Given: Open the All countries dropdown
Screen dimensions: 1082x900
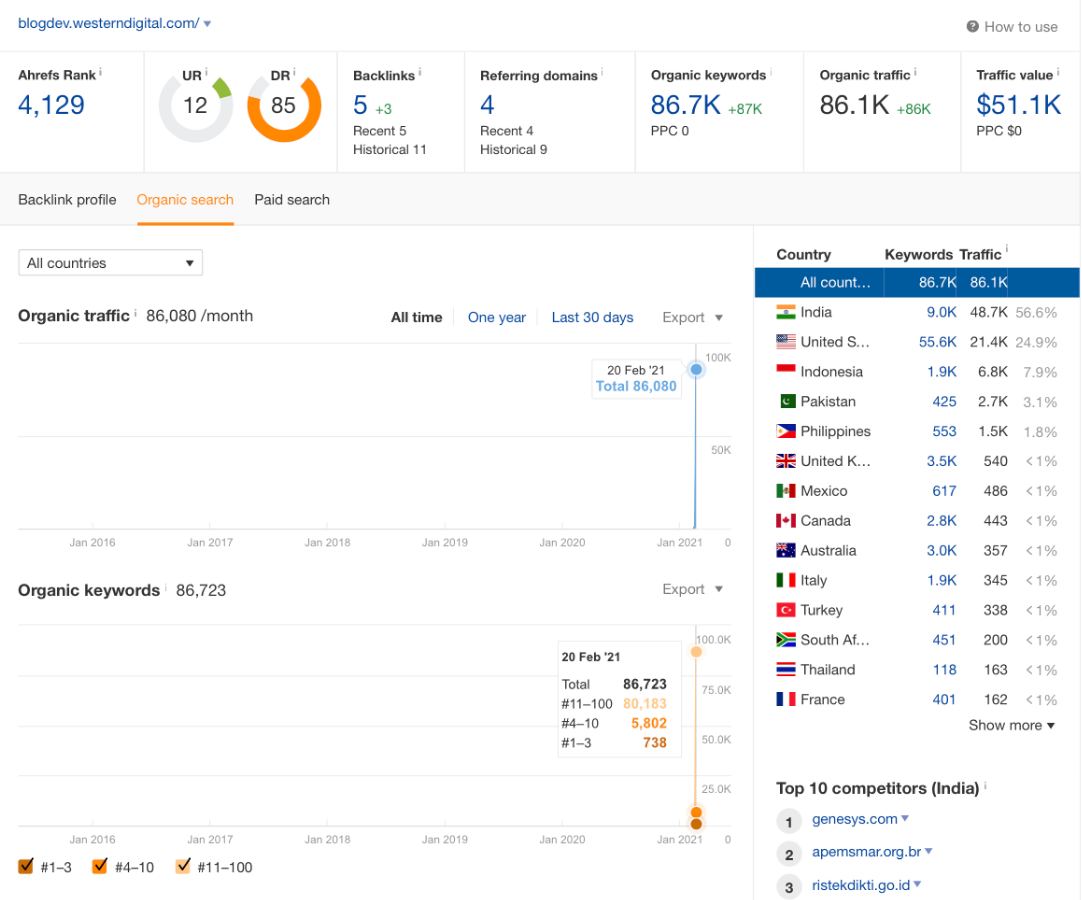Looking at the screenshot, I should click(x=110, y=263).
